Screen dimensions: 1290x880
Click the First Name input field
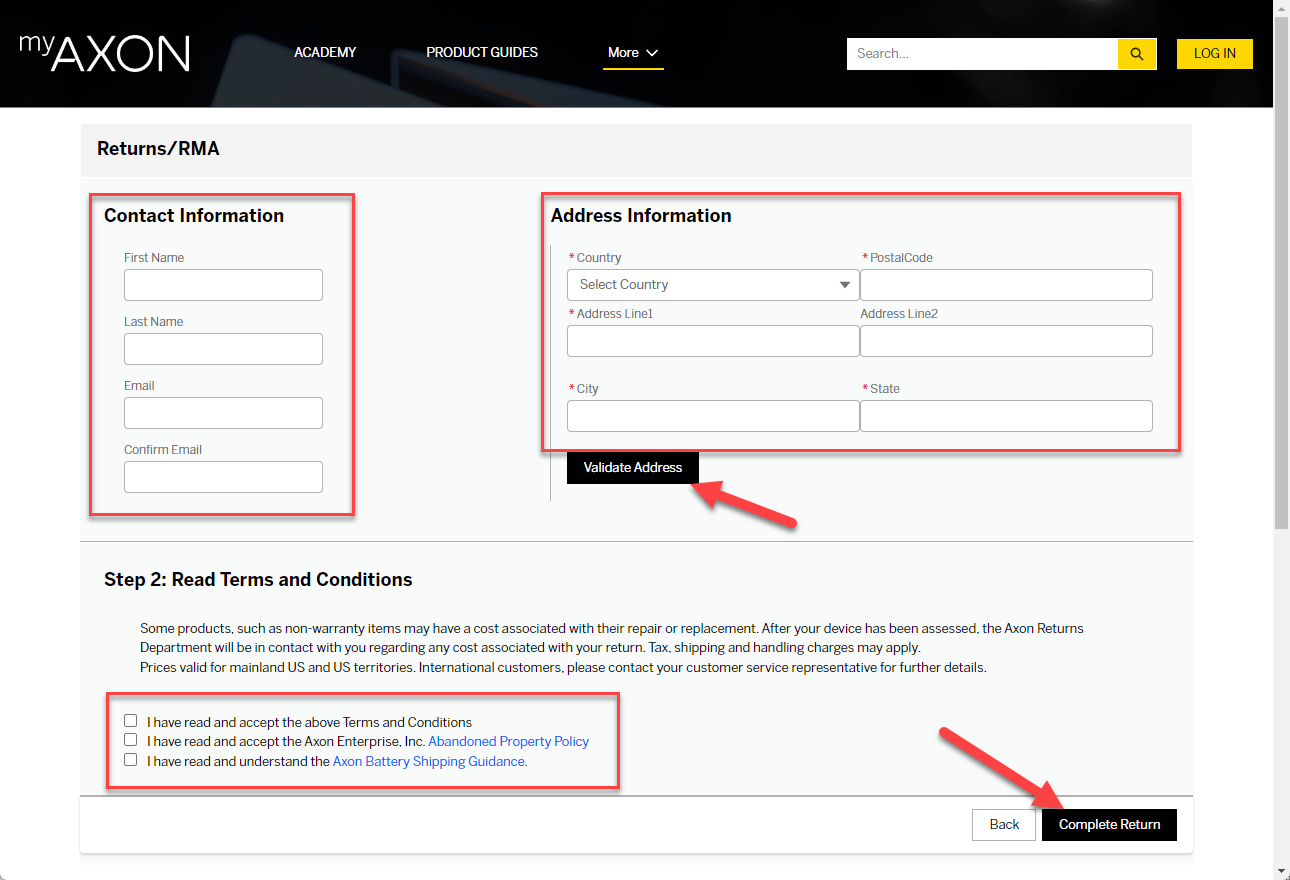click(222, 285)
